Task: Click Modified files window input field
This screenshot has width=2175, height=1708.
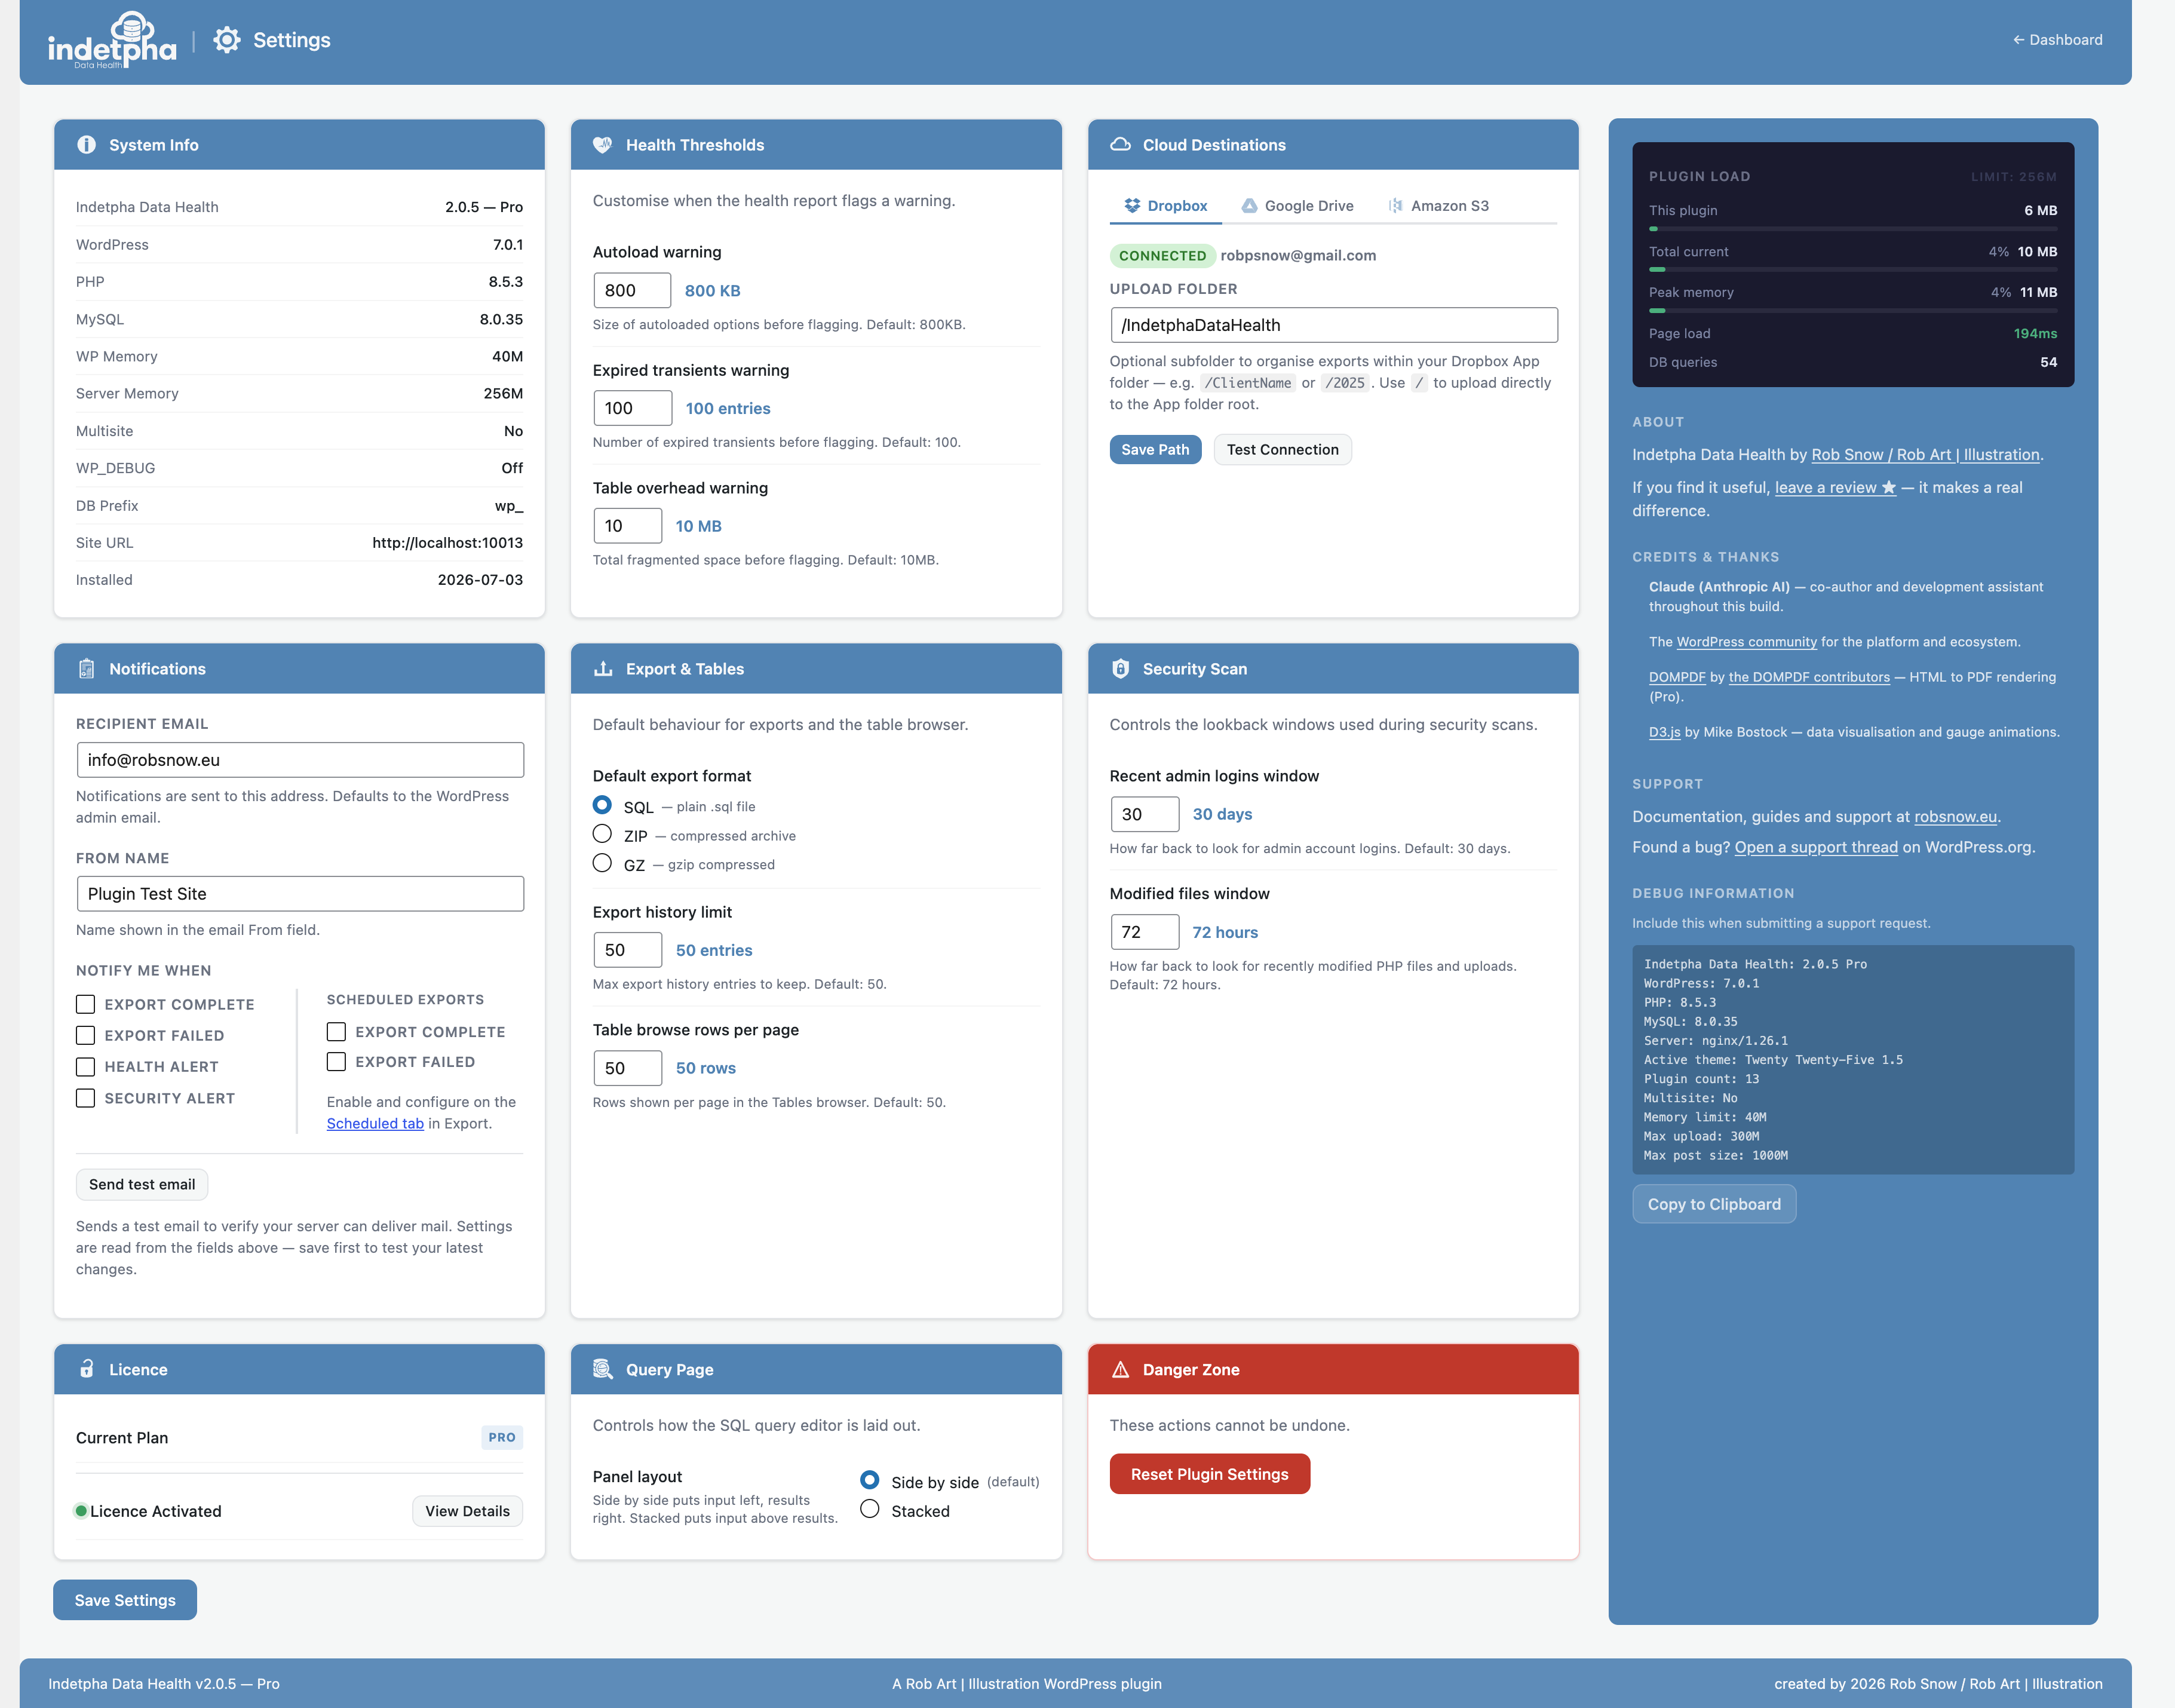Action: point(1145,932)
